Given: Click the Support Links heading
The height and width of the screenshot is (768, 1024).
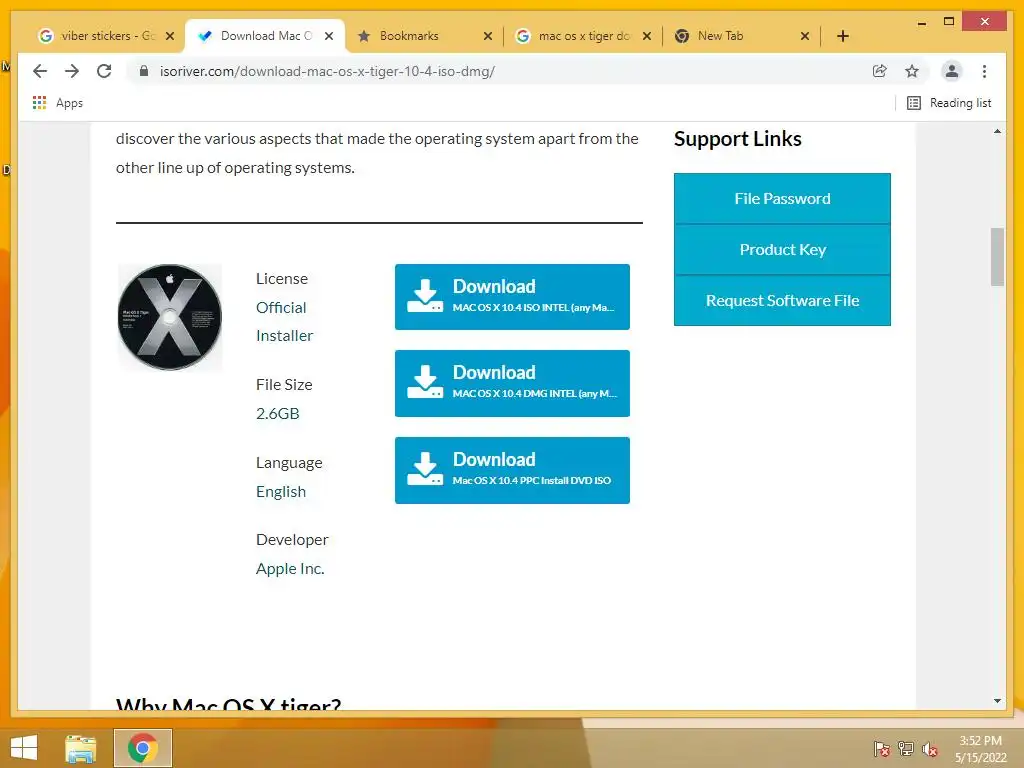Looking at the screenshot, I should 737,138.
